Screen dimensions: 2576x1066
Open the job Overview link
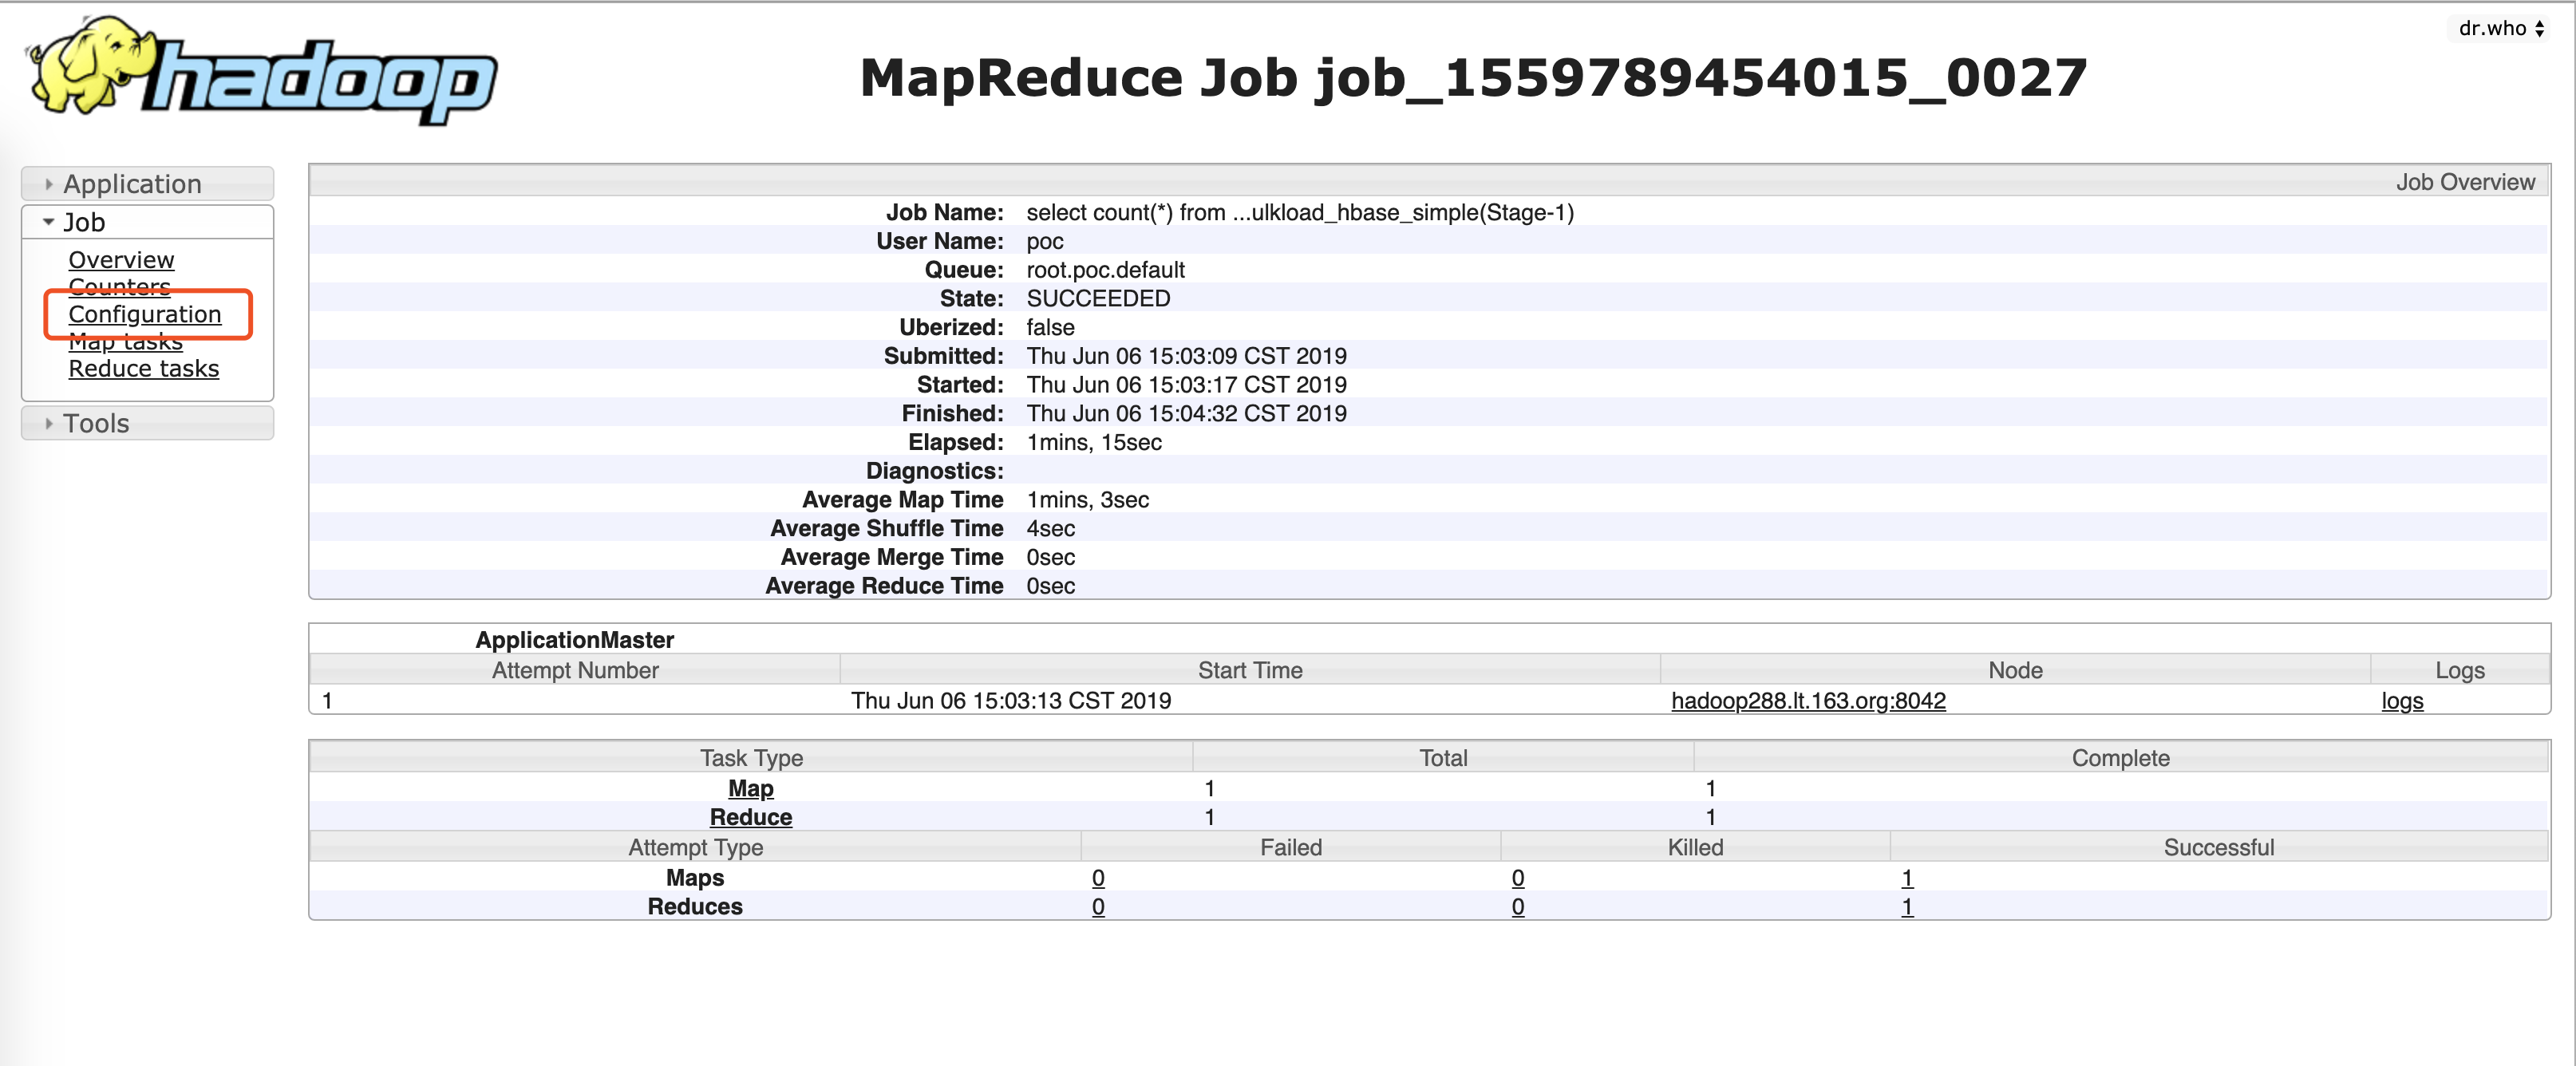[121, 260]
